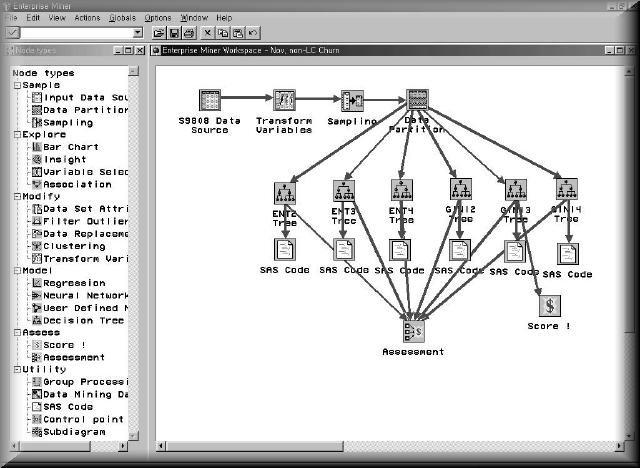Collapse the Model group in node types
Viewport: 640px width, 468px height.
pos(17,271)
